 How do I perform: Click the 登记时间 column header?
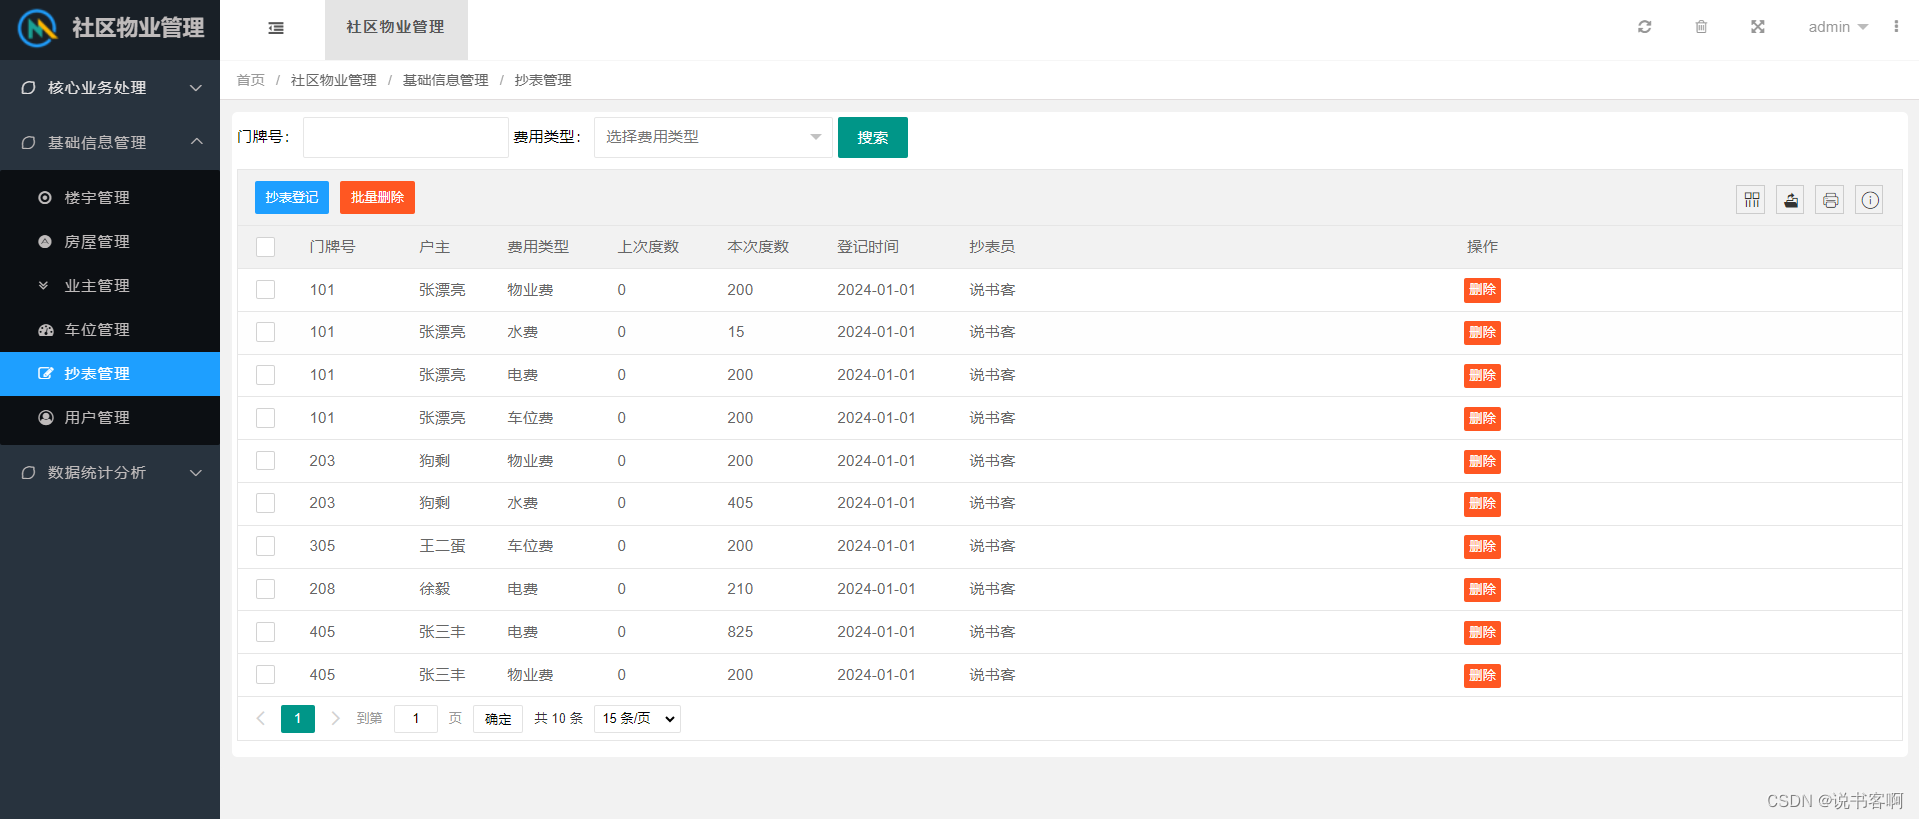868,247
